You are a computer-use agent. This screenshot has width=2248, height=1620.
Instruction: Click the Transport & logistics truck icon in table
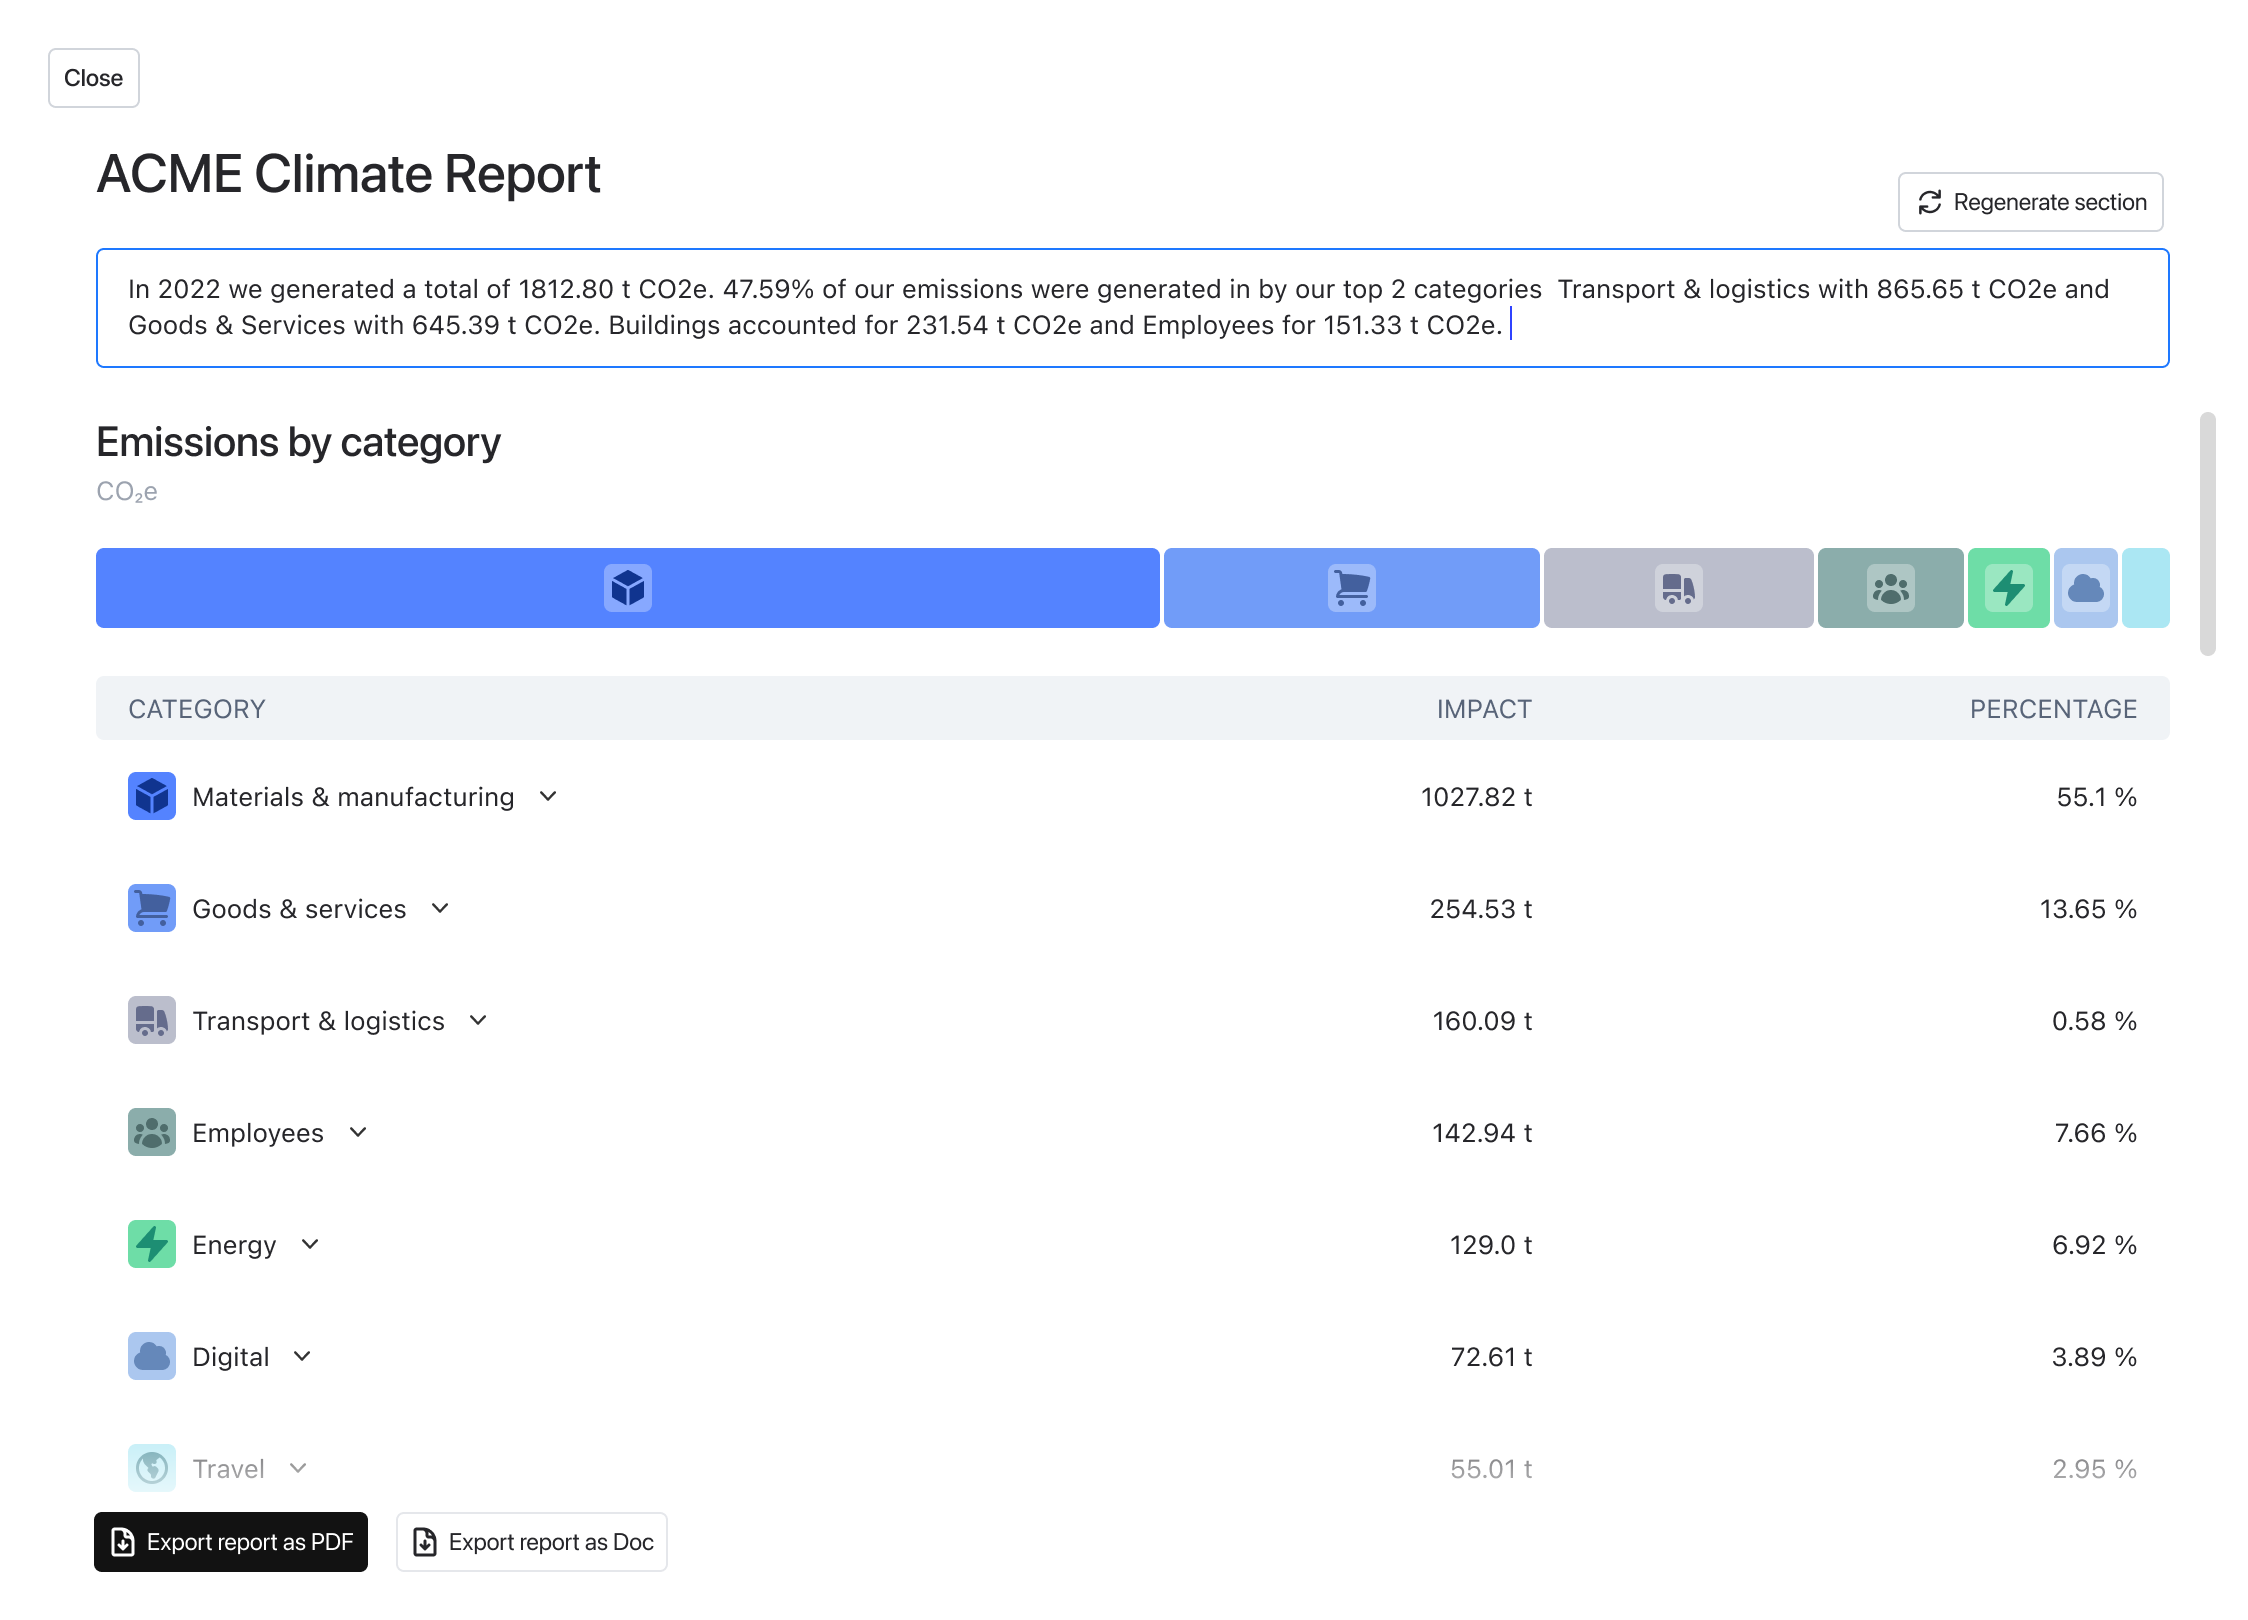point(152,1020)
